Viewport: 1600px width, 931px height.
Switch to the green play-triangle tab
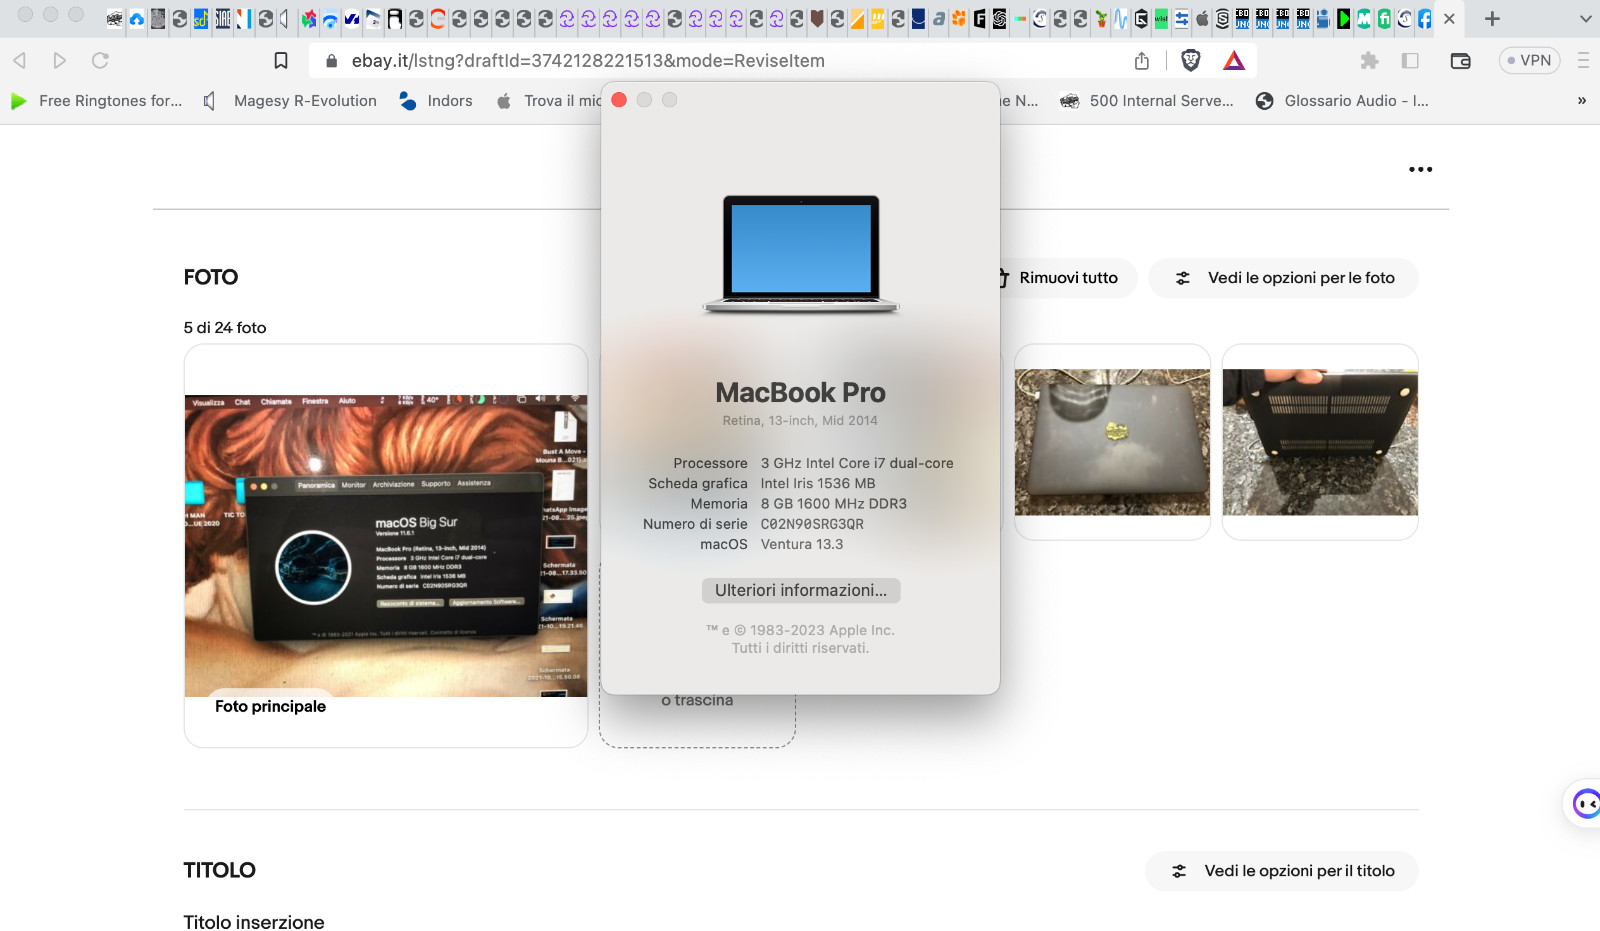point(1343,19)
